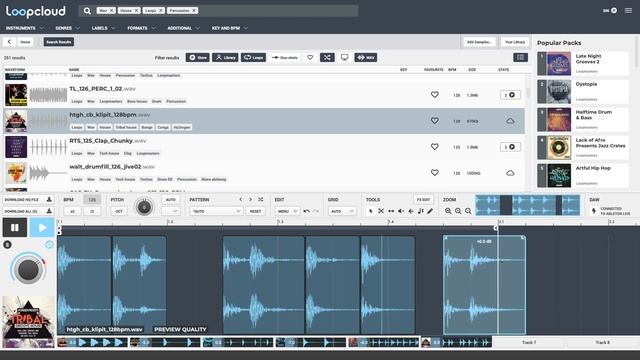
Task: Go to Home tab
Action: (25, 42)
